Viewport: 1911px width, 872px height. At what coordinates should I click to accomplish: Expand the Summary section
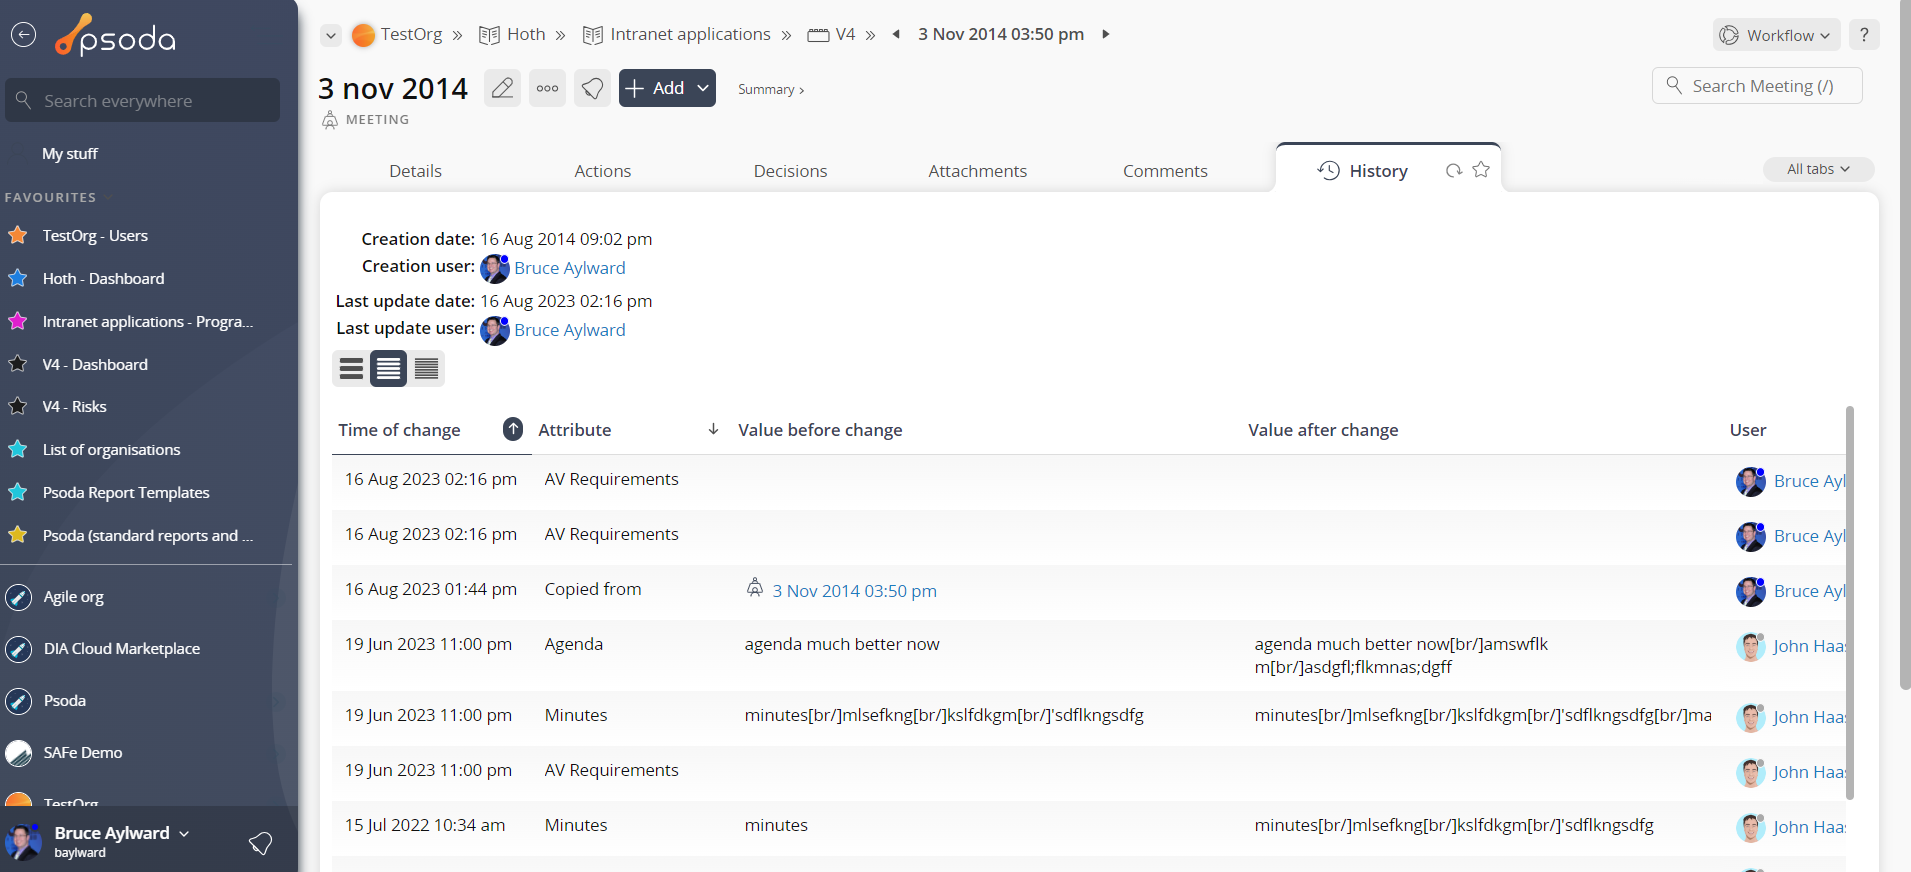(771, 89)
